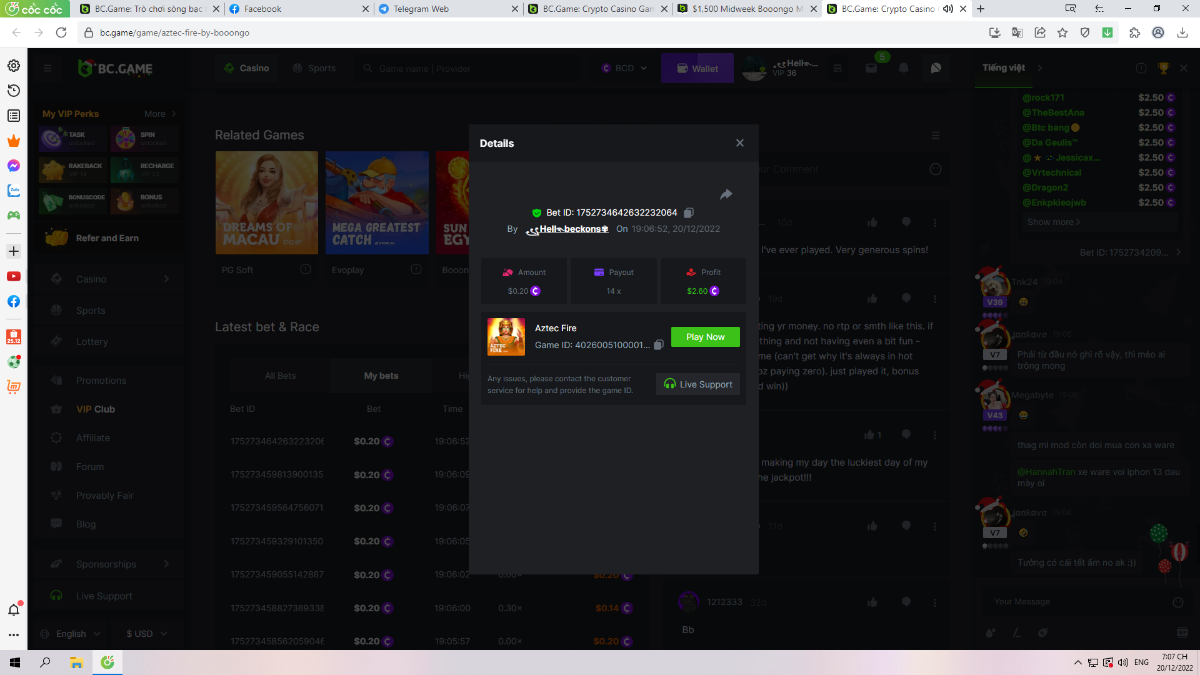
Task: Contact Live Support from the dialog
Action: (x=698, y=384)
